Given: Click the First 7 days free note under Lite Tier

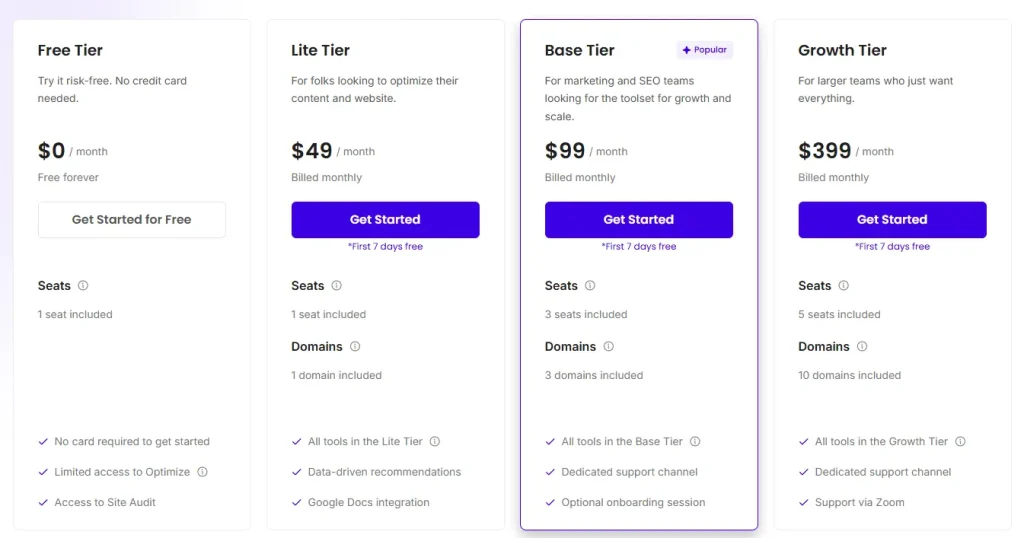Looking at the screenshot, I should tap(385, 246).
